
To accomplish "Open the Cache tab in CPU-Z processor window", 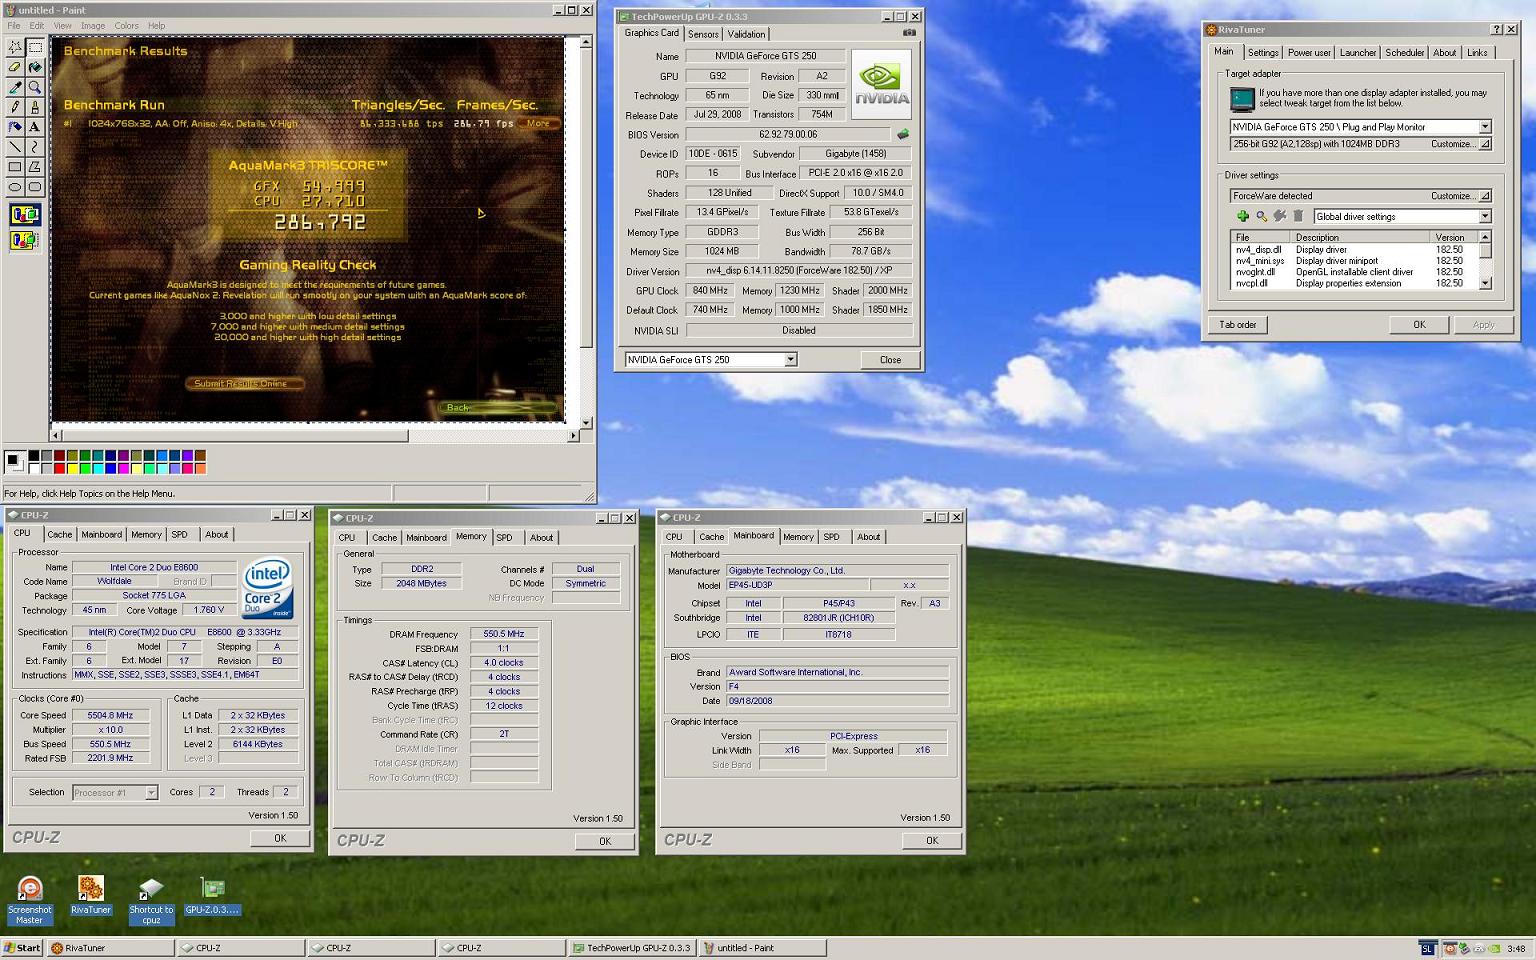I will tap(60, 535).
